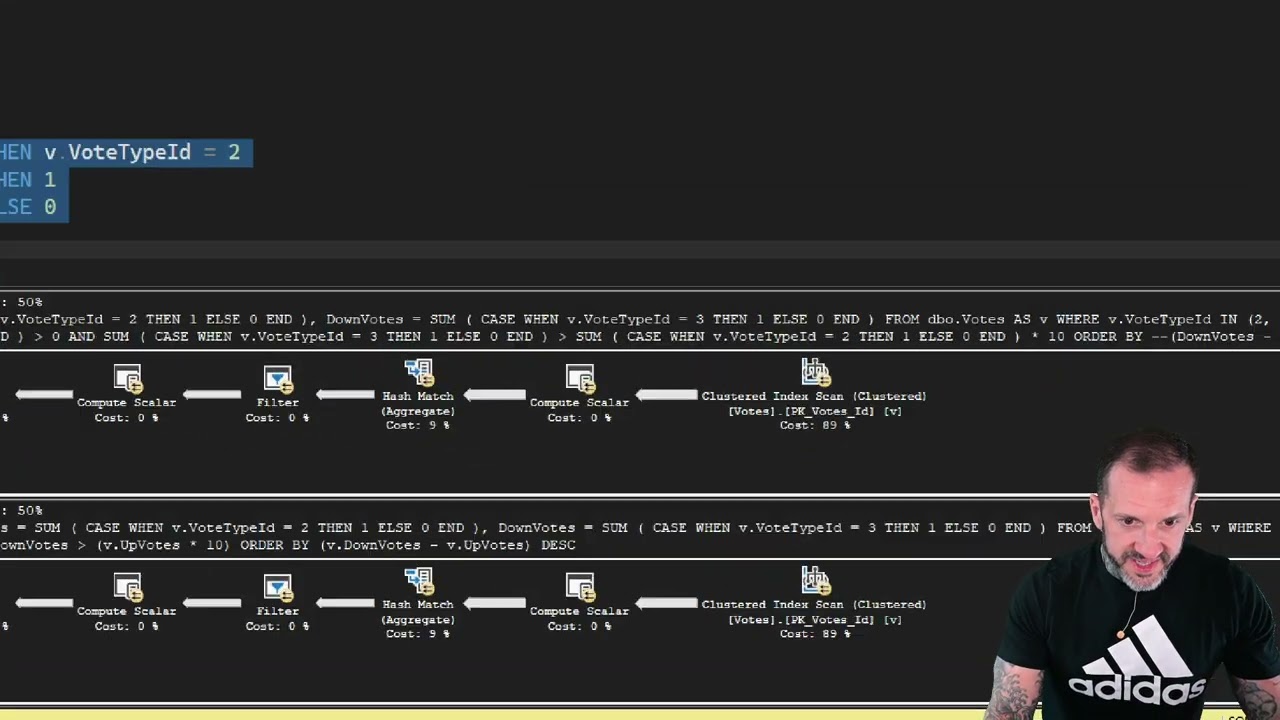Click 'Cost: 89 %' under second plan scan
The image size is (1280, 720).
coord(815,634)
